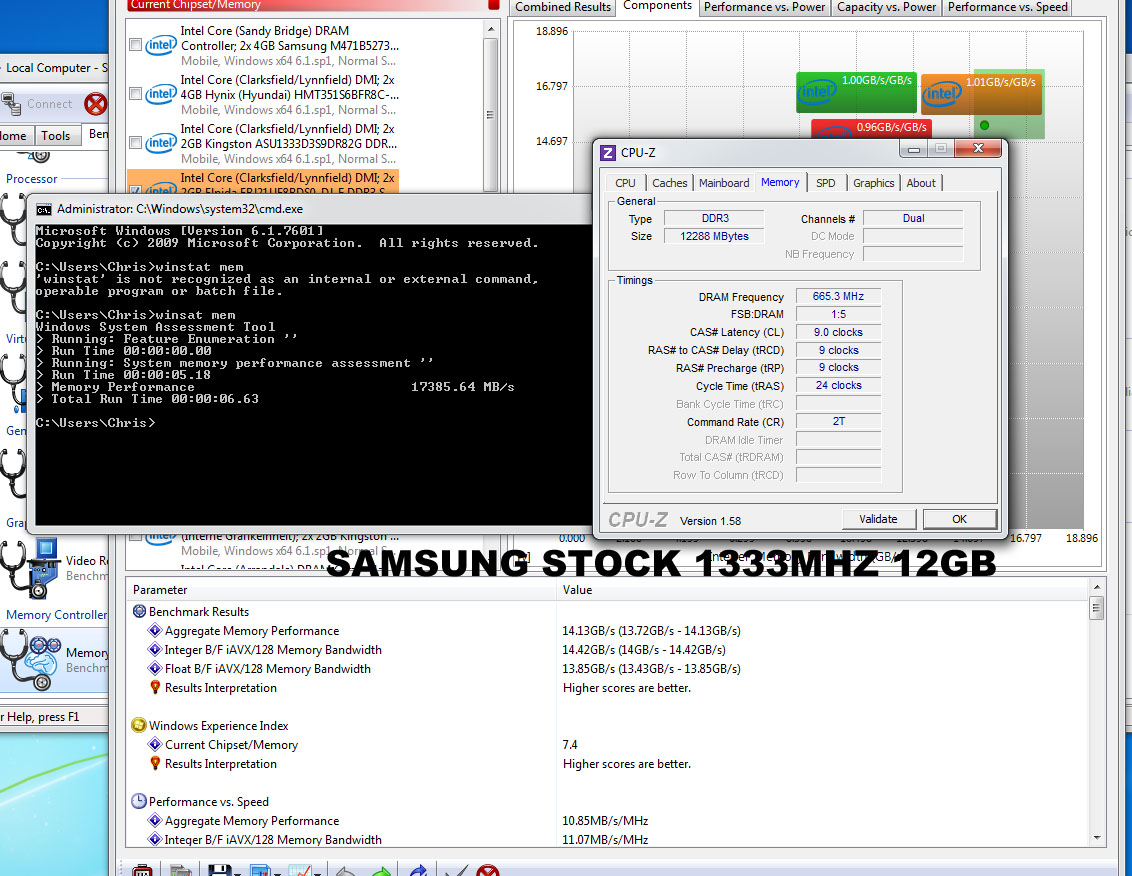This screenshot has height=876, width=1132.
Task: Click the floppy disk save icon in bottom toolbar
Action: (219, 870)
